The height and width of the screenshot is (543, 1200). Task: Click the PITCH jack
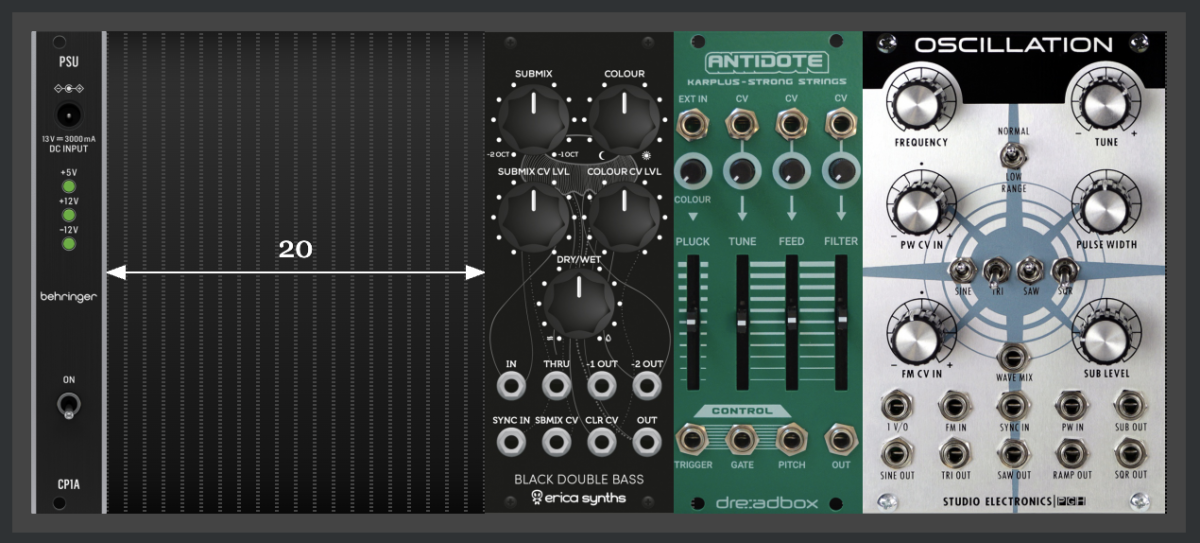(791, 439)
